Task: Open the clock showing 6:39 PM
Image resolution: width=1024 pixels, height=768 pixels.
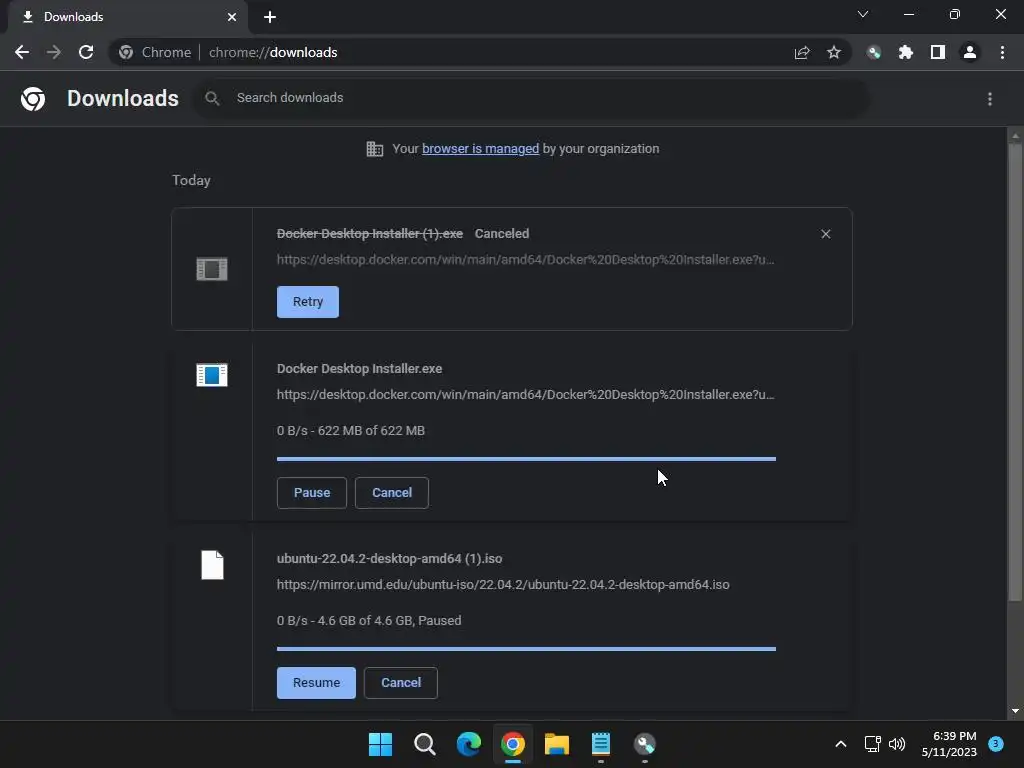Action: 949,744
